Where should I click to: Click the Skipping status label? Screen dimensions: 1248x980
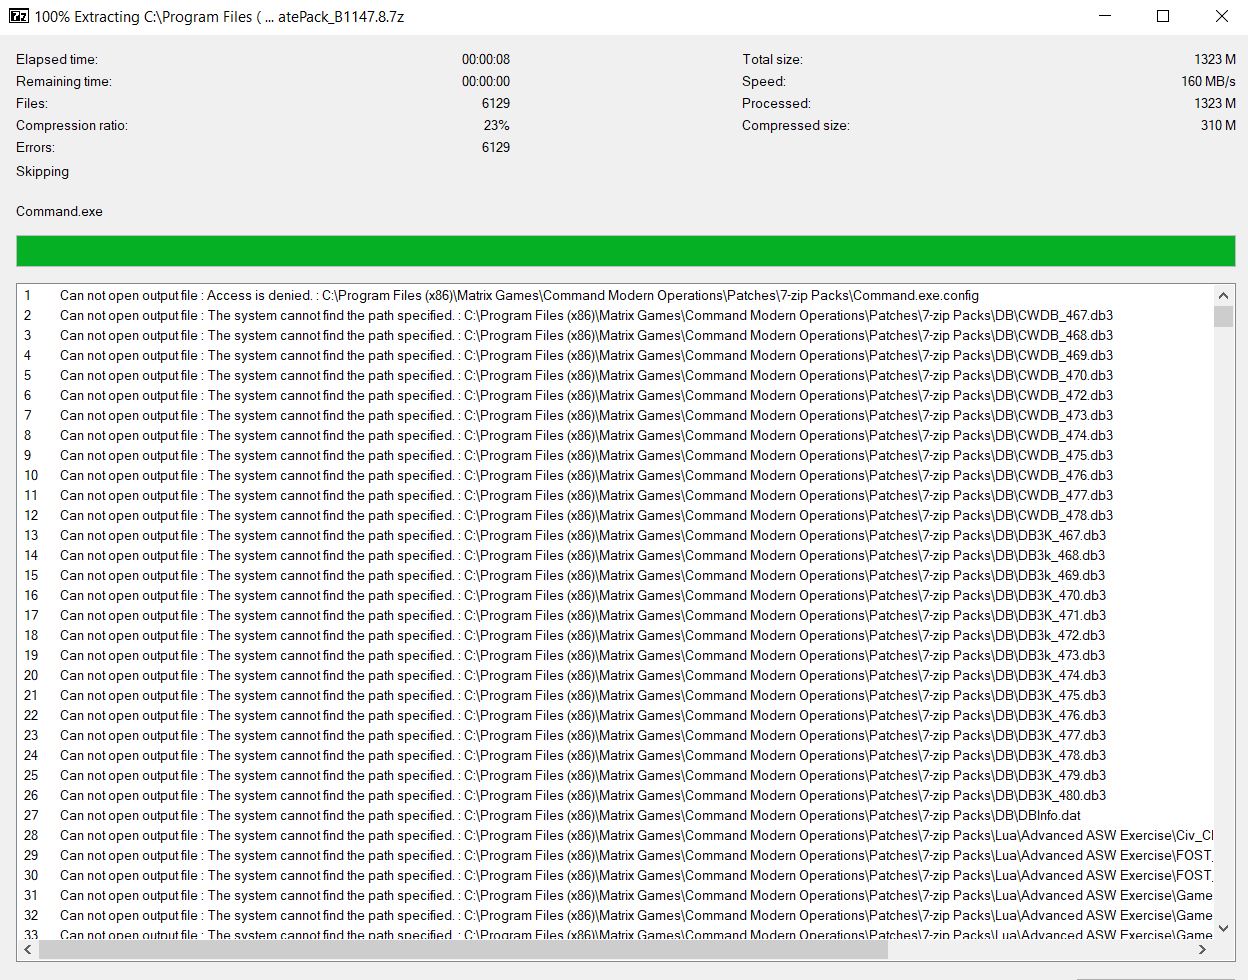42,171
